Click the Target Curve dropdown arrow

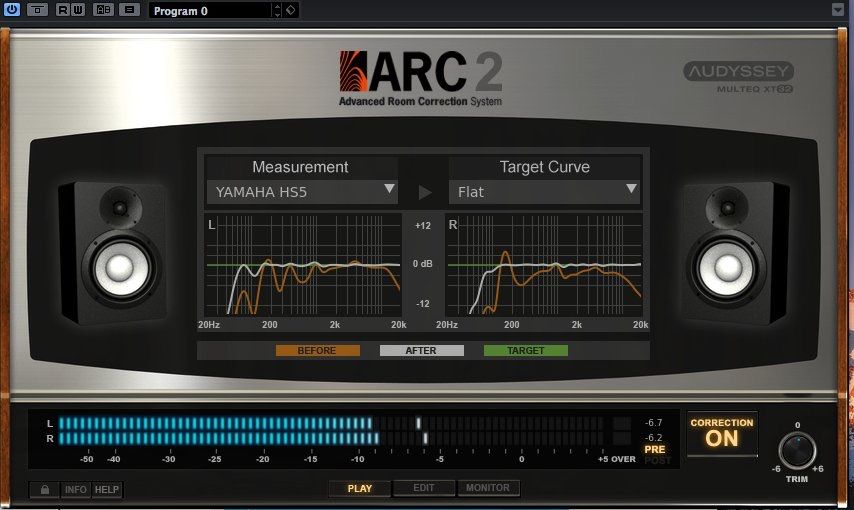pyautogui.click(x=631, y=189)
